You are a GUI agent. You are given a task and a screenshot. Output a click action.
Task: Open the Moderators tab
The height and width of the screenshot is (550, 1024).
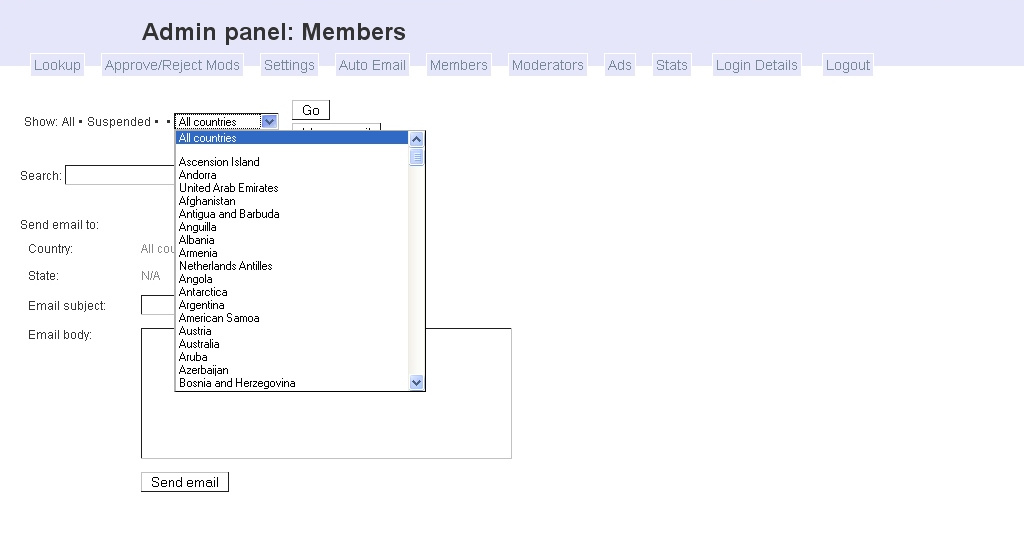547,65
